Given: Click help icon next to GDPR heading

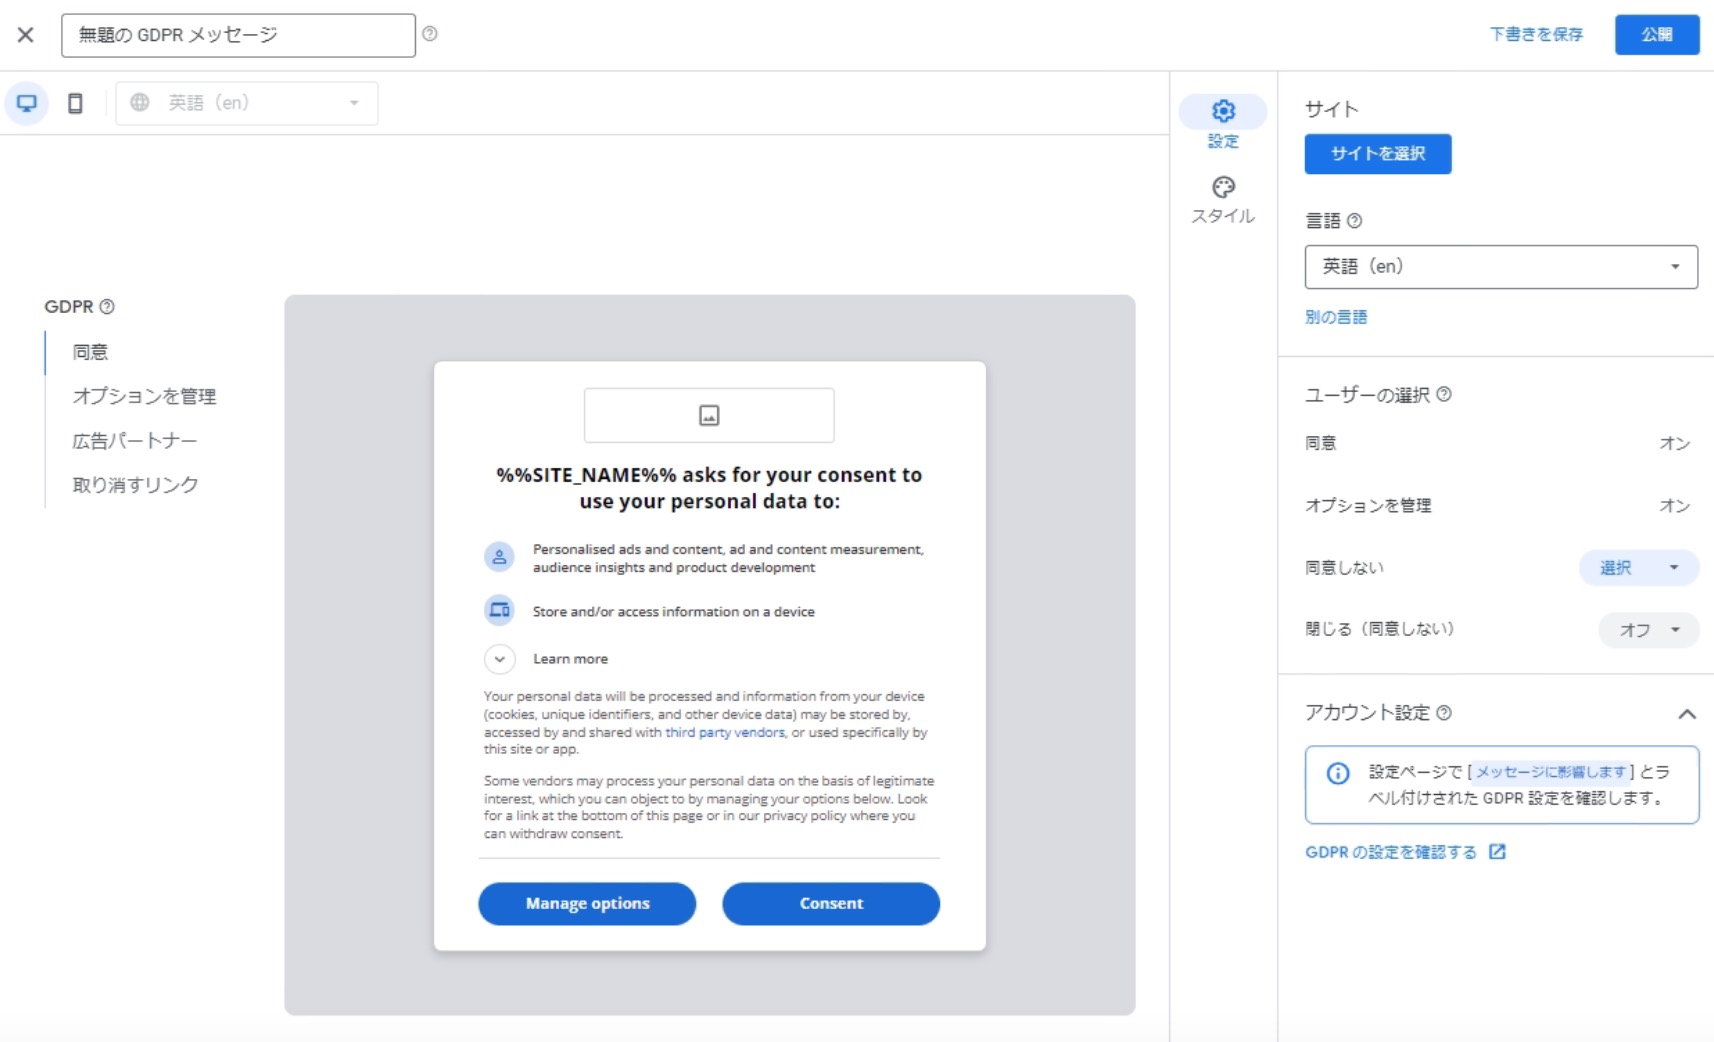Looking at the screenshot, I should (x=107, y=307).
